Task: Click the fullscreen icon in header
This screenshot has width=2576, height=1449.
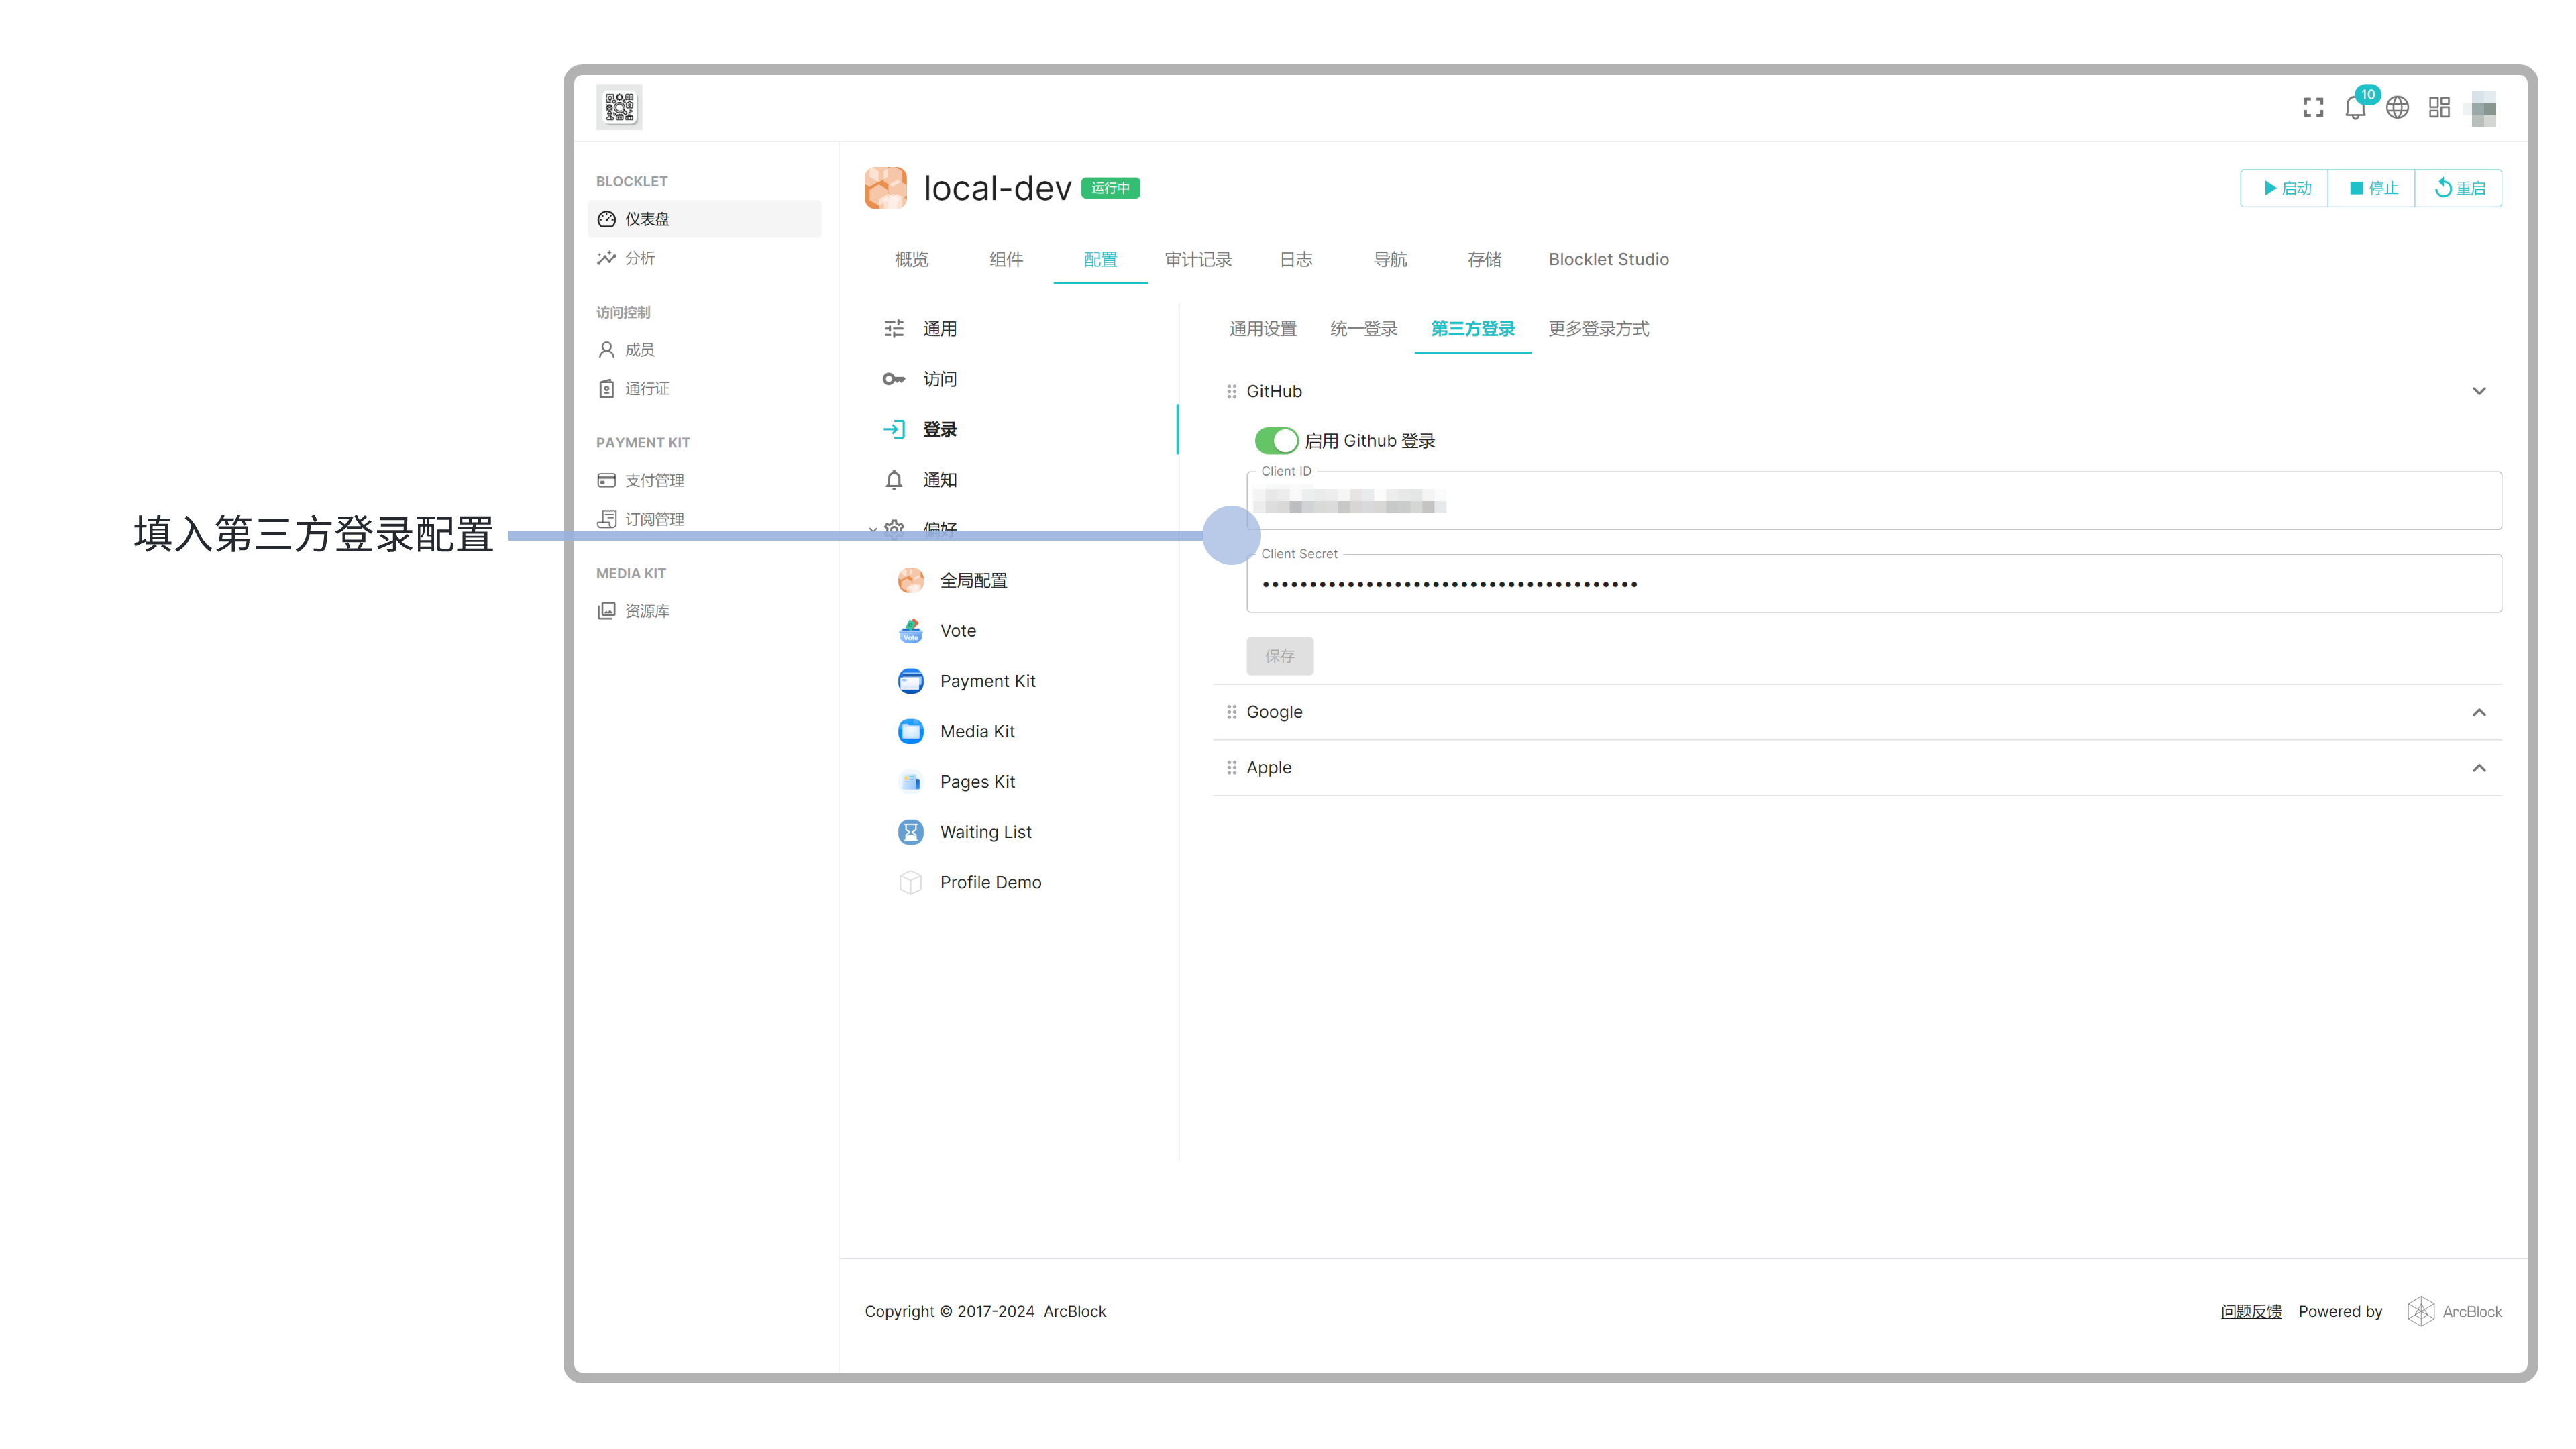Action: 2313,107
